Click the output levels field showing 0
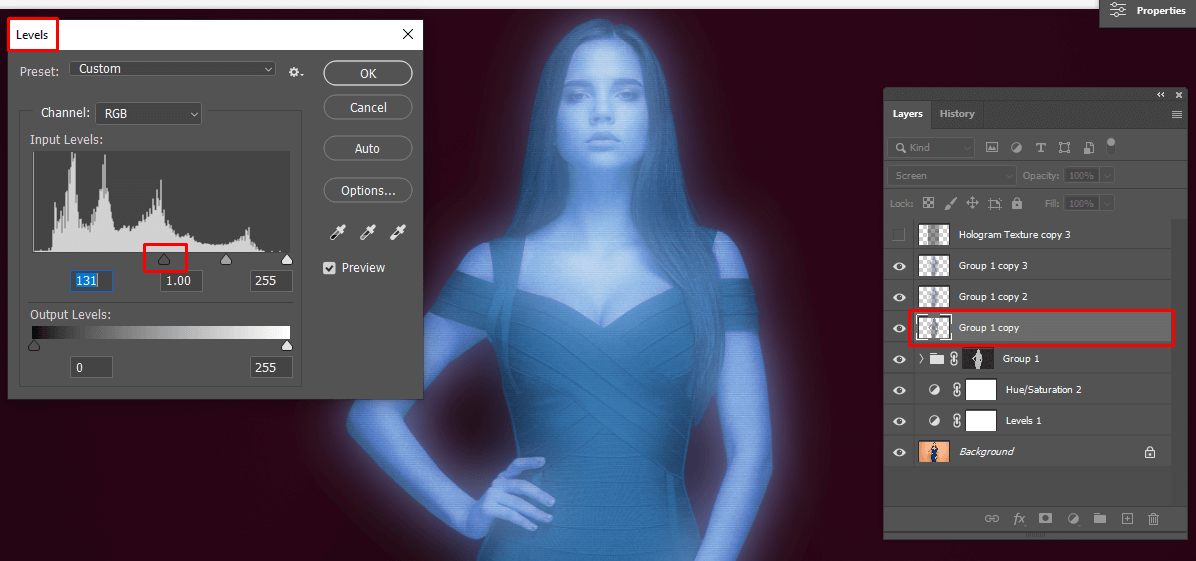The image size is (1196, 561). click(x=92, y=367)
